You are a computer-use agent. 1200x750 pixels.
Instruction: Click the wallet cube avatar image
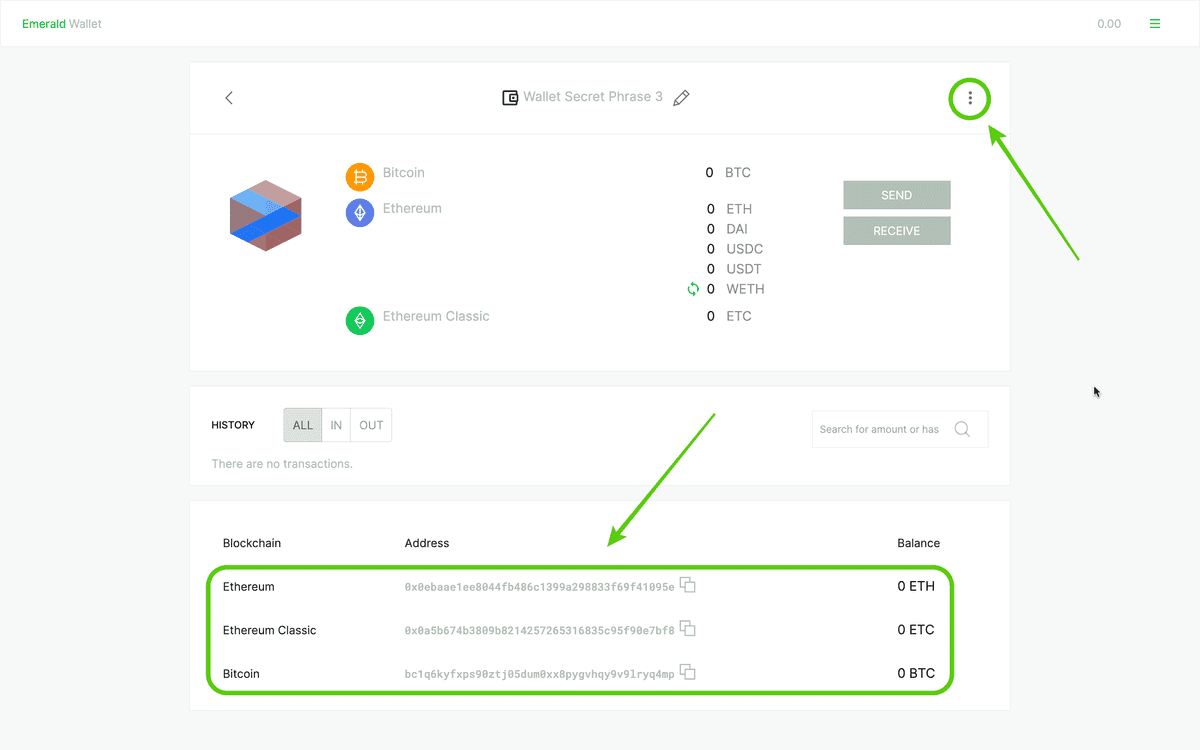(x=266, y=215)
